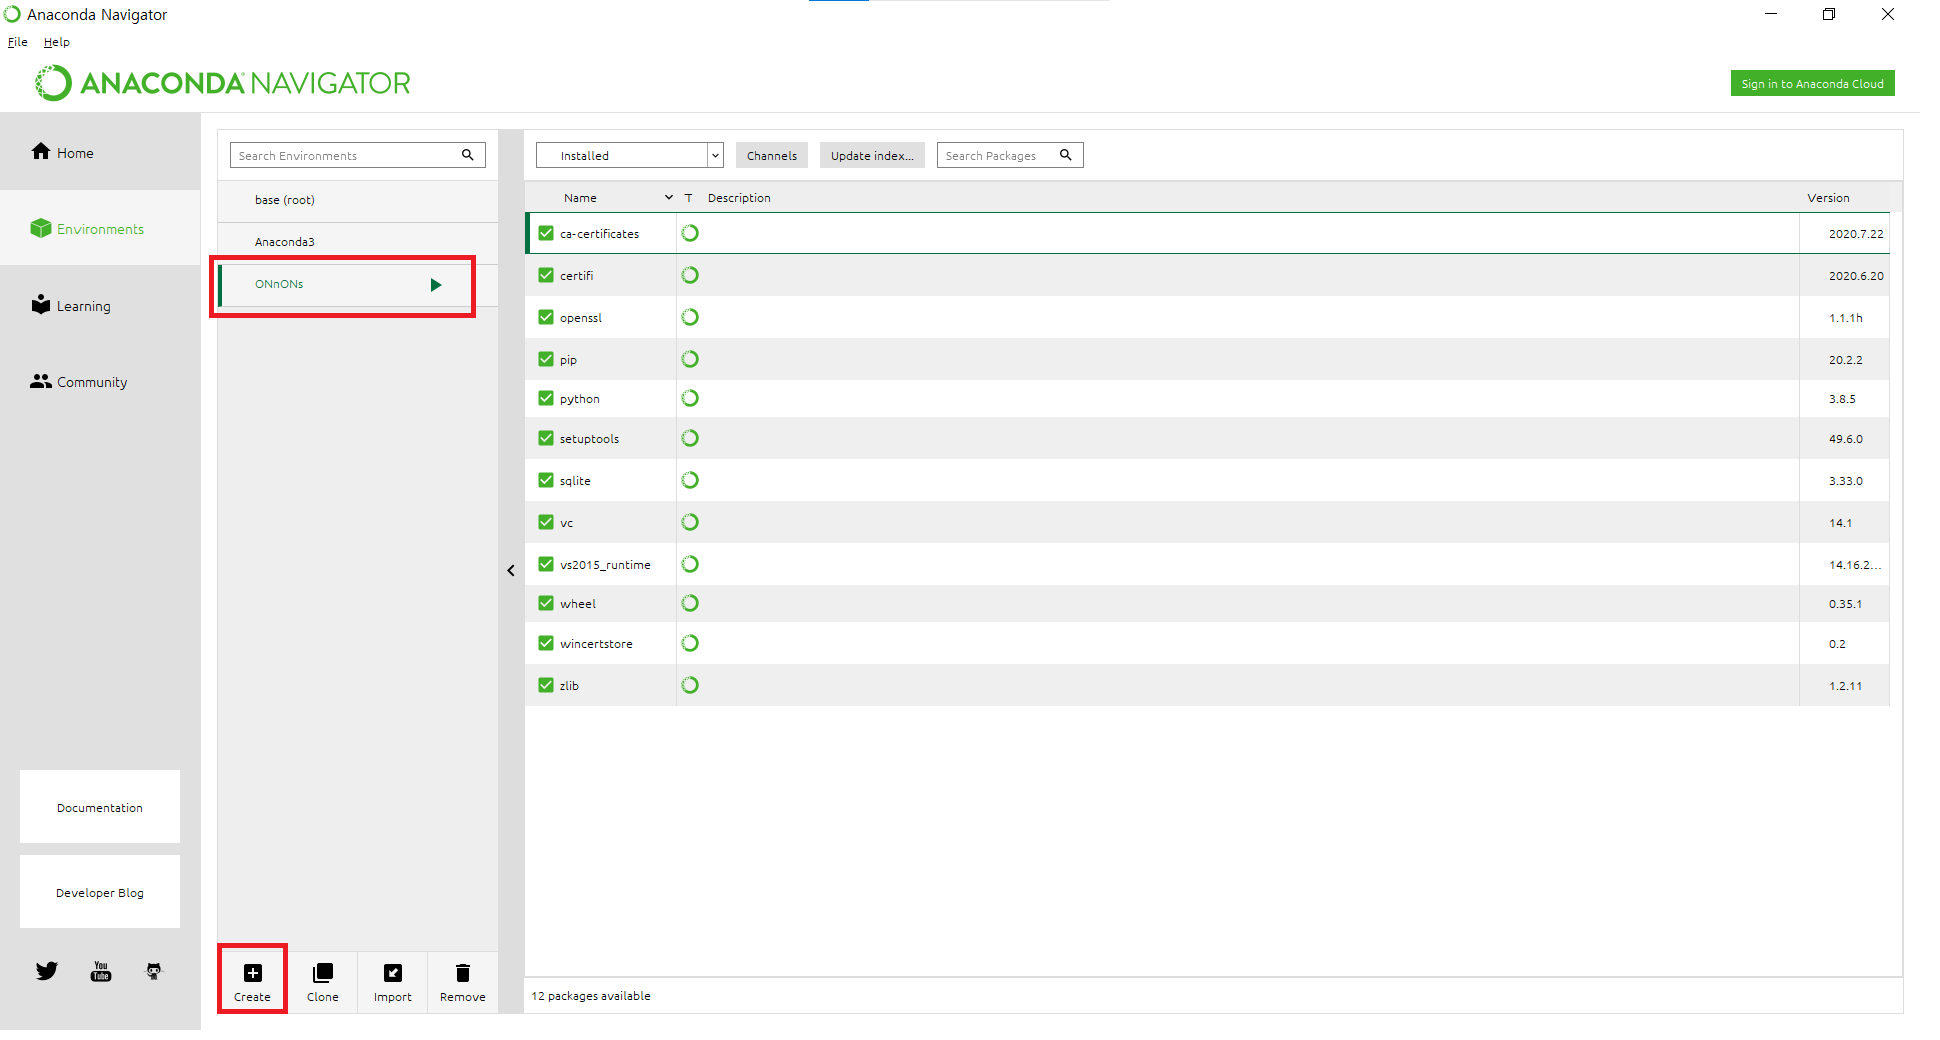Open the Twitter link icon
The width and height of the screenshot is (1940, 1040).
(47, 971)
